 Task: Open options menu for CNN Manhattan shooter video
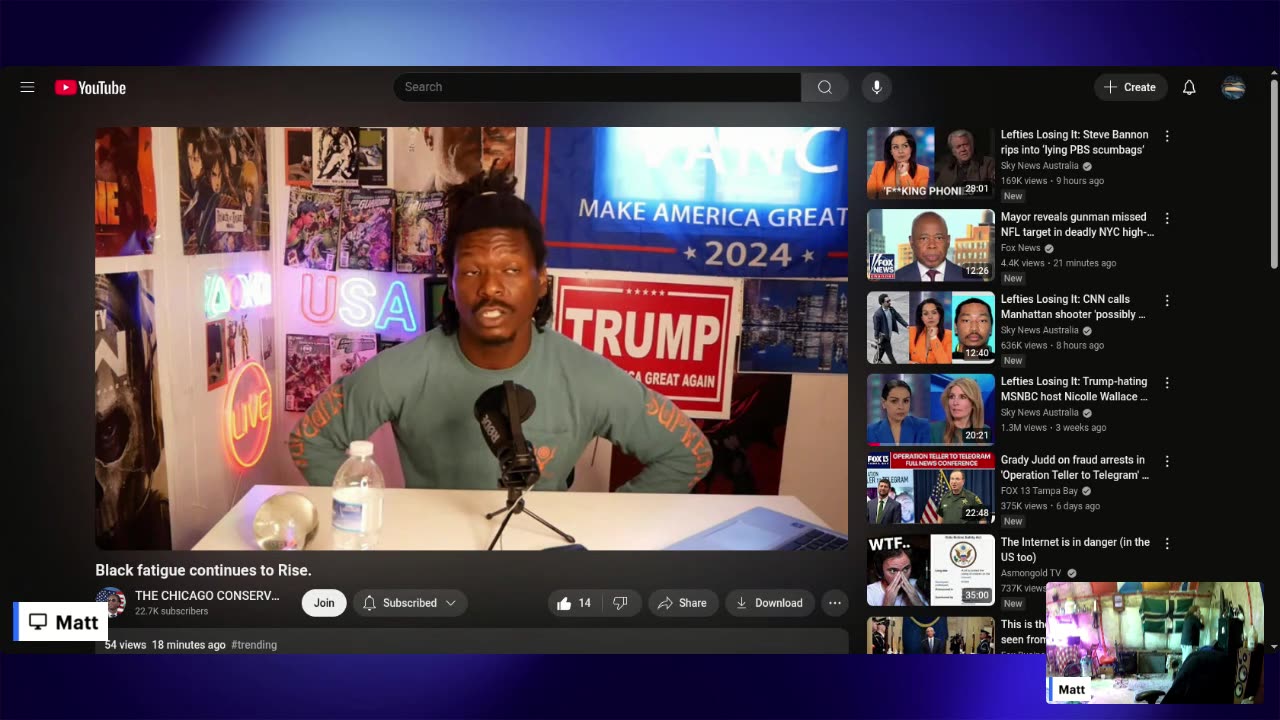[1166, 300]
